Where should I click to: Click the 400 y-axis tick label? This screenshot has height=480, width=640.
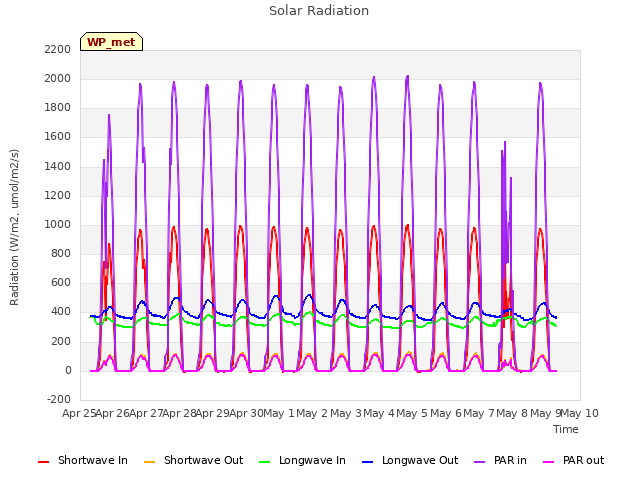(x=61, y=312)
